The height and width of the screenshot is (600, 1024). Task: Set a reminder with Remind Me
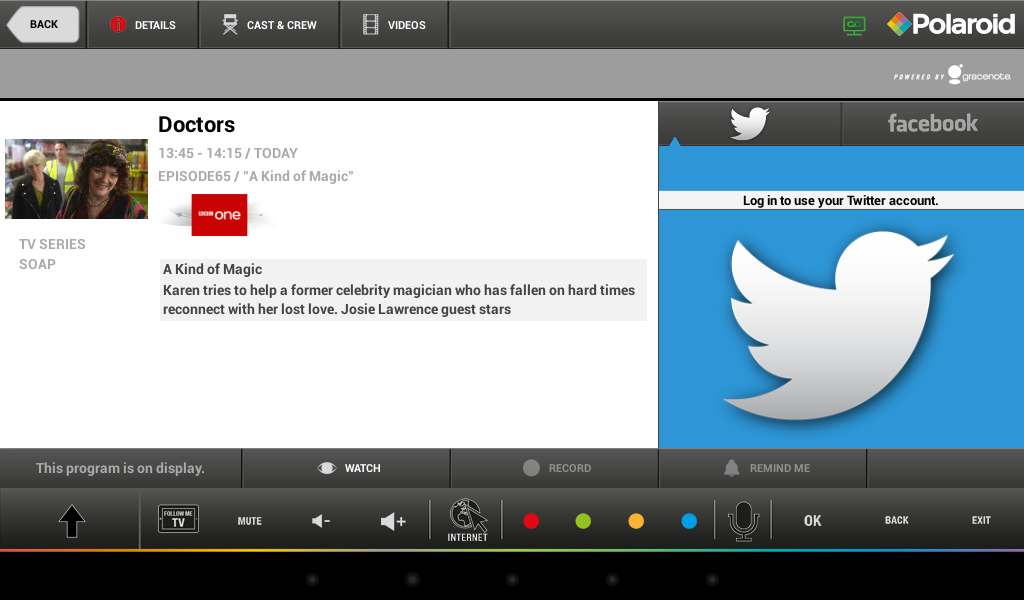click(x=763, y=468)
